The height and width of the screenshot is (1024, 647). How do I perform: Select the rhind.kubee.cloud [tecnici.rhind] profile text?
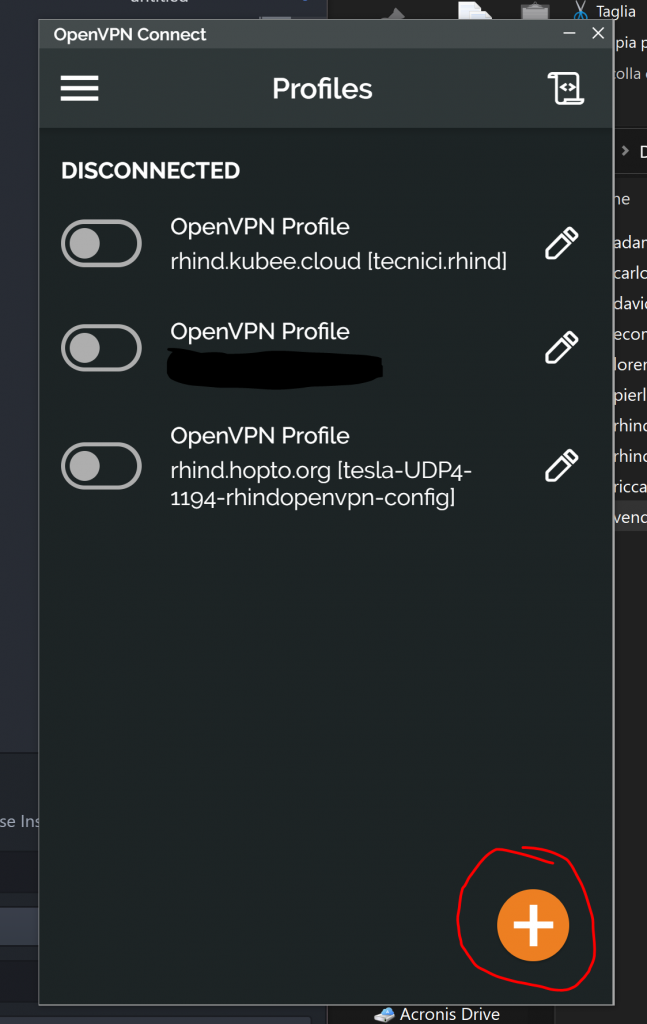point(338,262)
